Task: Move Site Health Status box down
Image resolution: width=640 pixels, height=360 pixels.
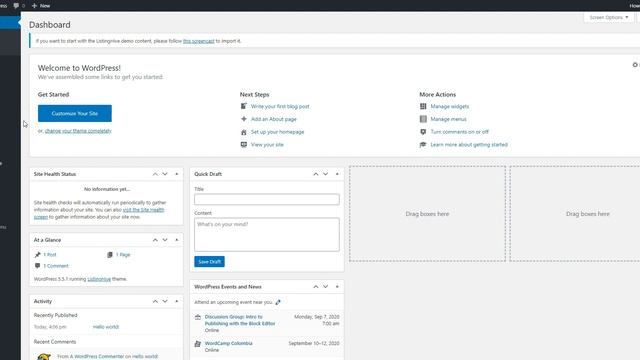Action: tap(165, 174)
